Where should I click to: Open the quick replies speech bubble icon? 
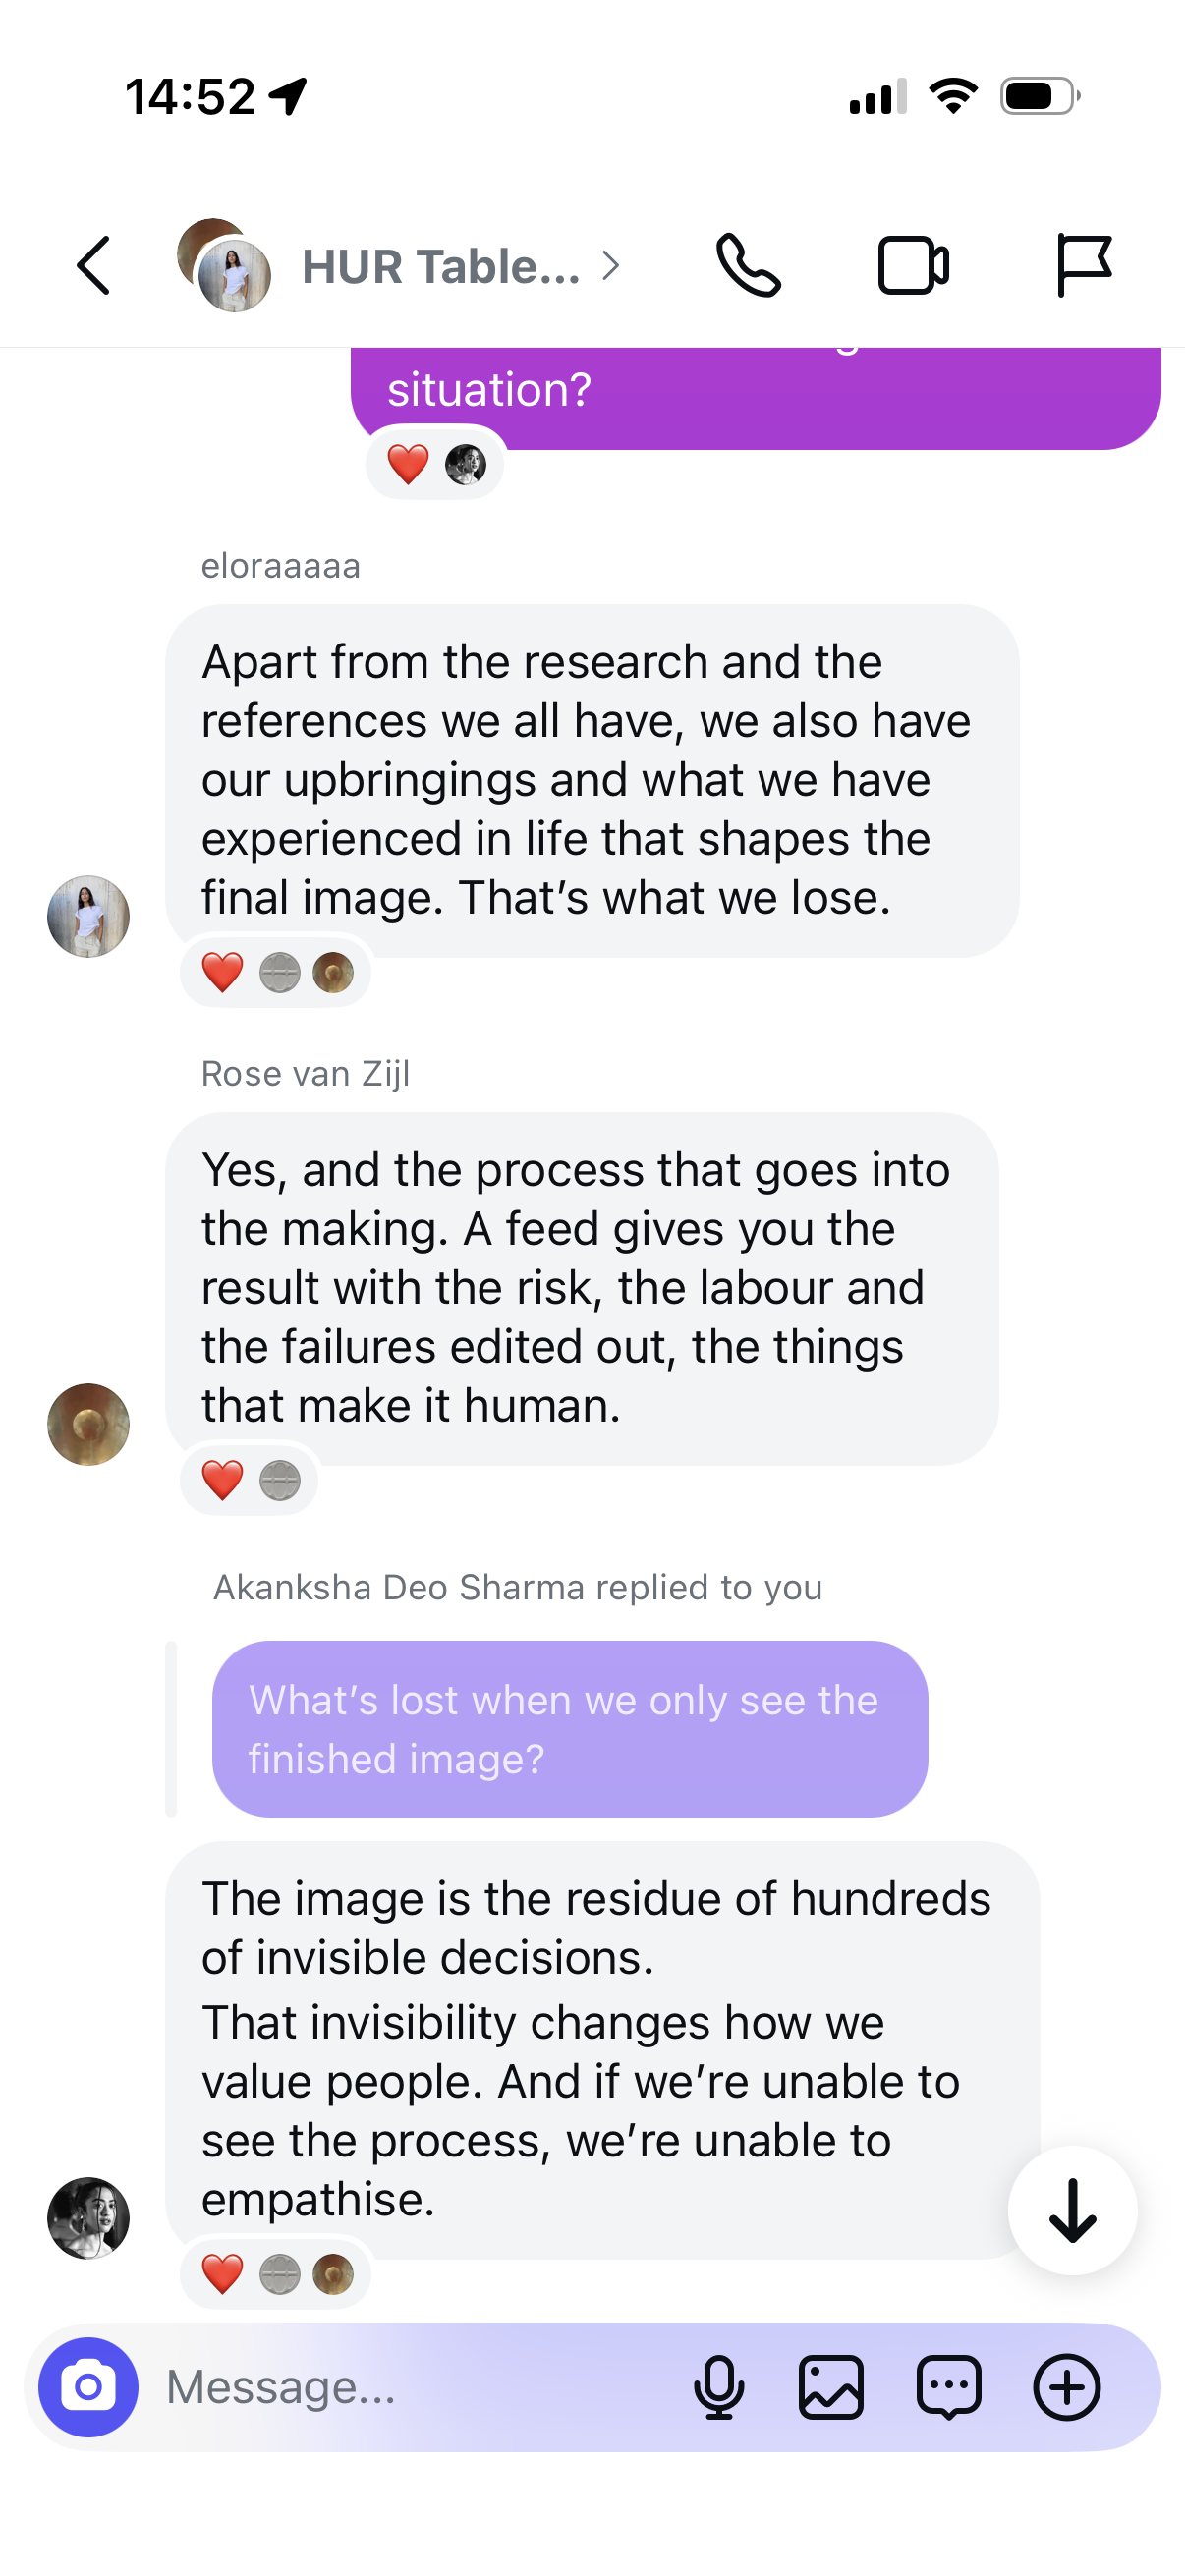(948, 2387)
